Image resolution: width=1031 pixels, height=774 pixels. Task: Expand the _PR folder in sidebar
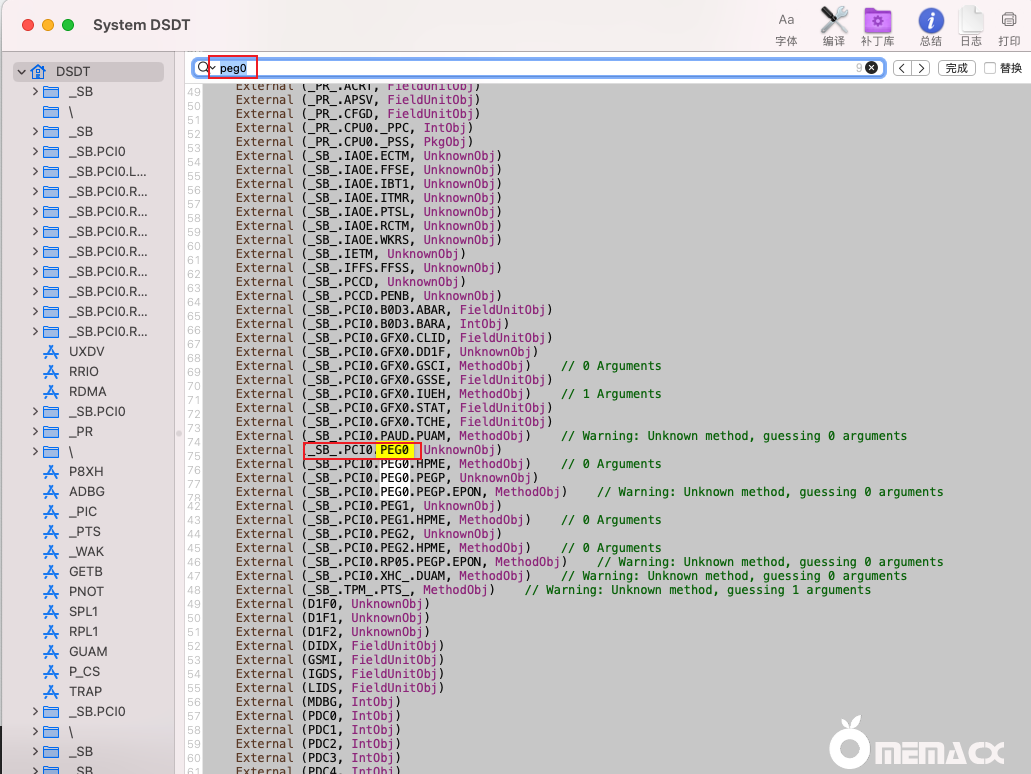click(36, 432)
